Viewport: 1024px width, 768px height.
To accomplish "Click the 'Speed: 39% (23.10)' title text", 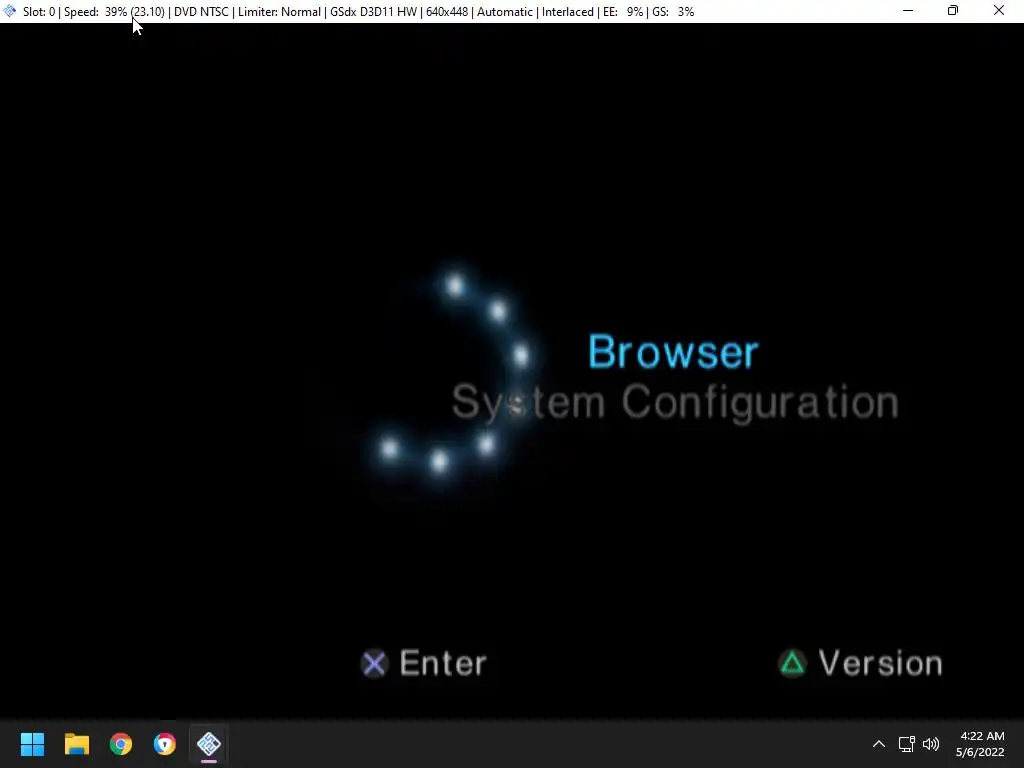I will (x=114, y=12).
